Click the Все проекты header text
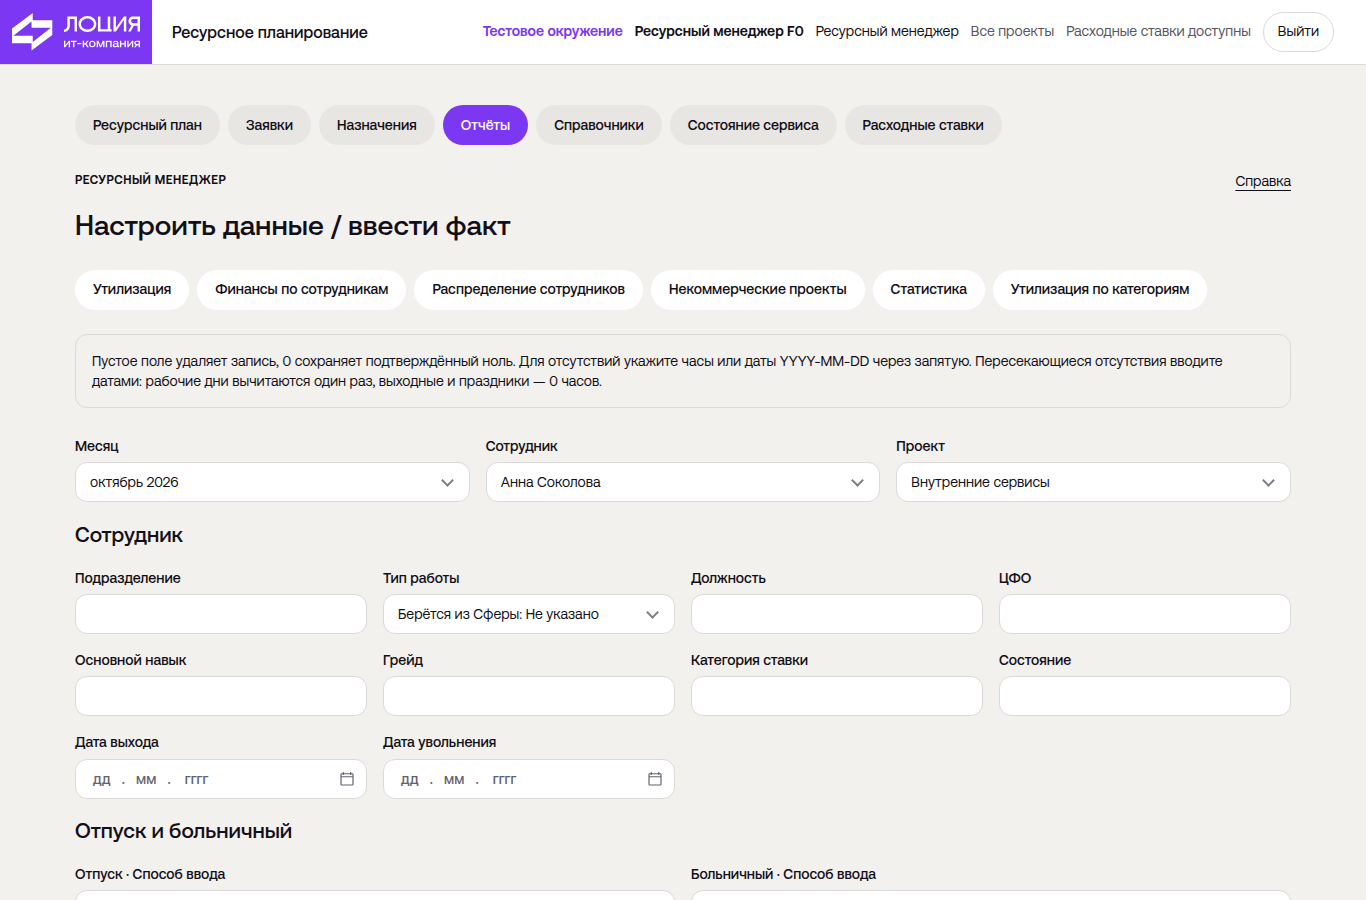The width and height of the screenshot is (1366, 900). (1012, 31)
